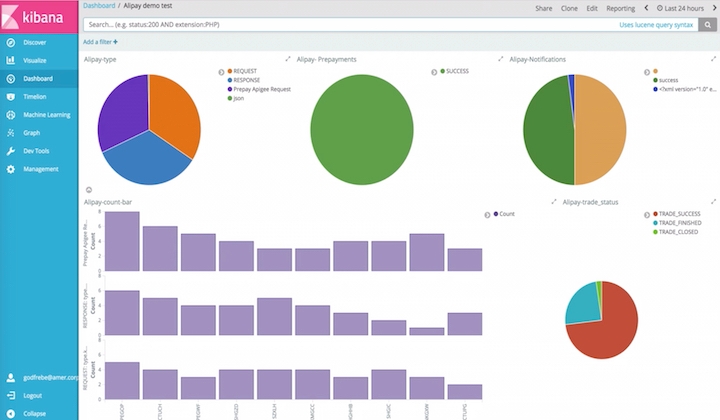Screen dimensions: 720x420
Task: Click TRADE_CLOSED legend entry
Action: [675, 232]
